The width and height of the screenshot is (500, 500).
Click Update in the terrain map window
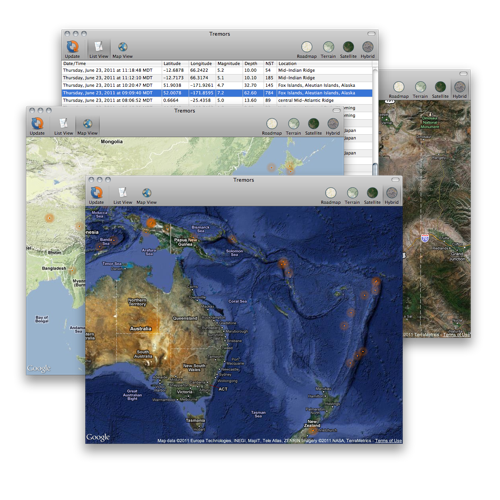pyautogui.click(x=37, y=126)
